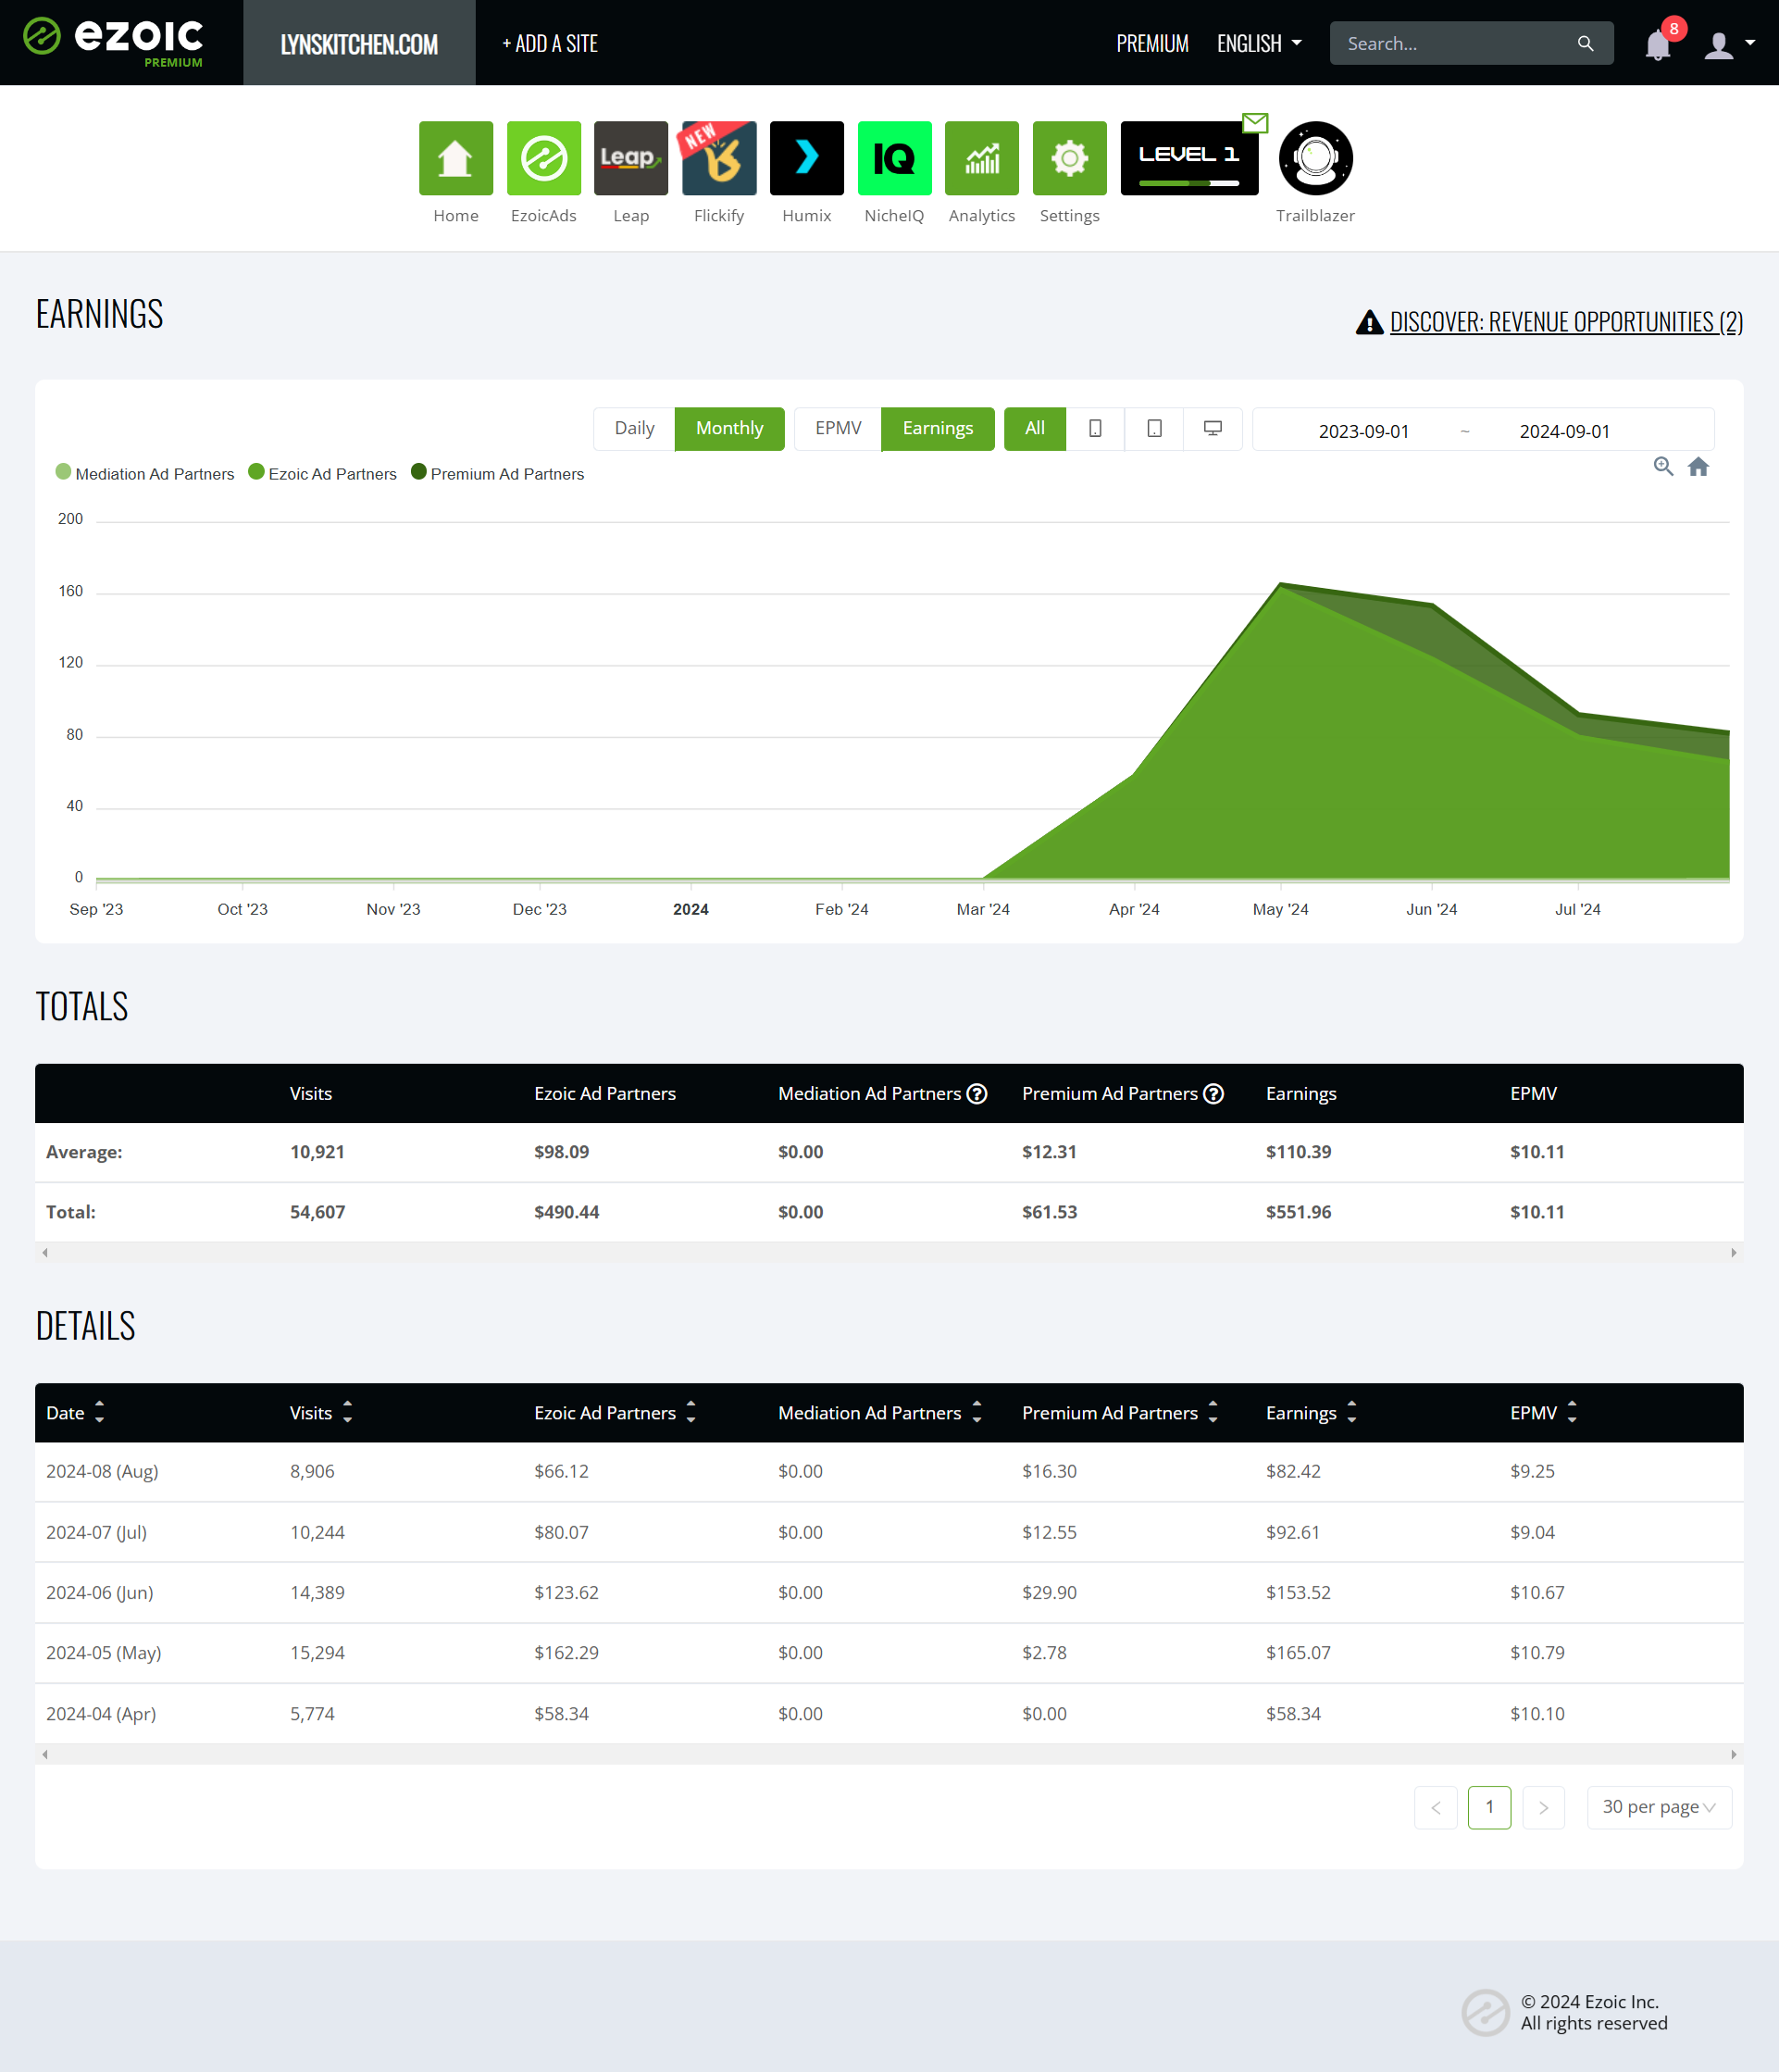
Task: Show Earnings metric in the chart
Action: (x=937, y=428)
